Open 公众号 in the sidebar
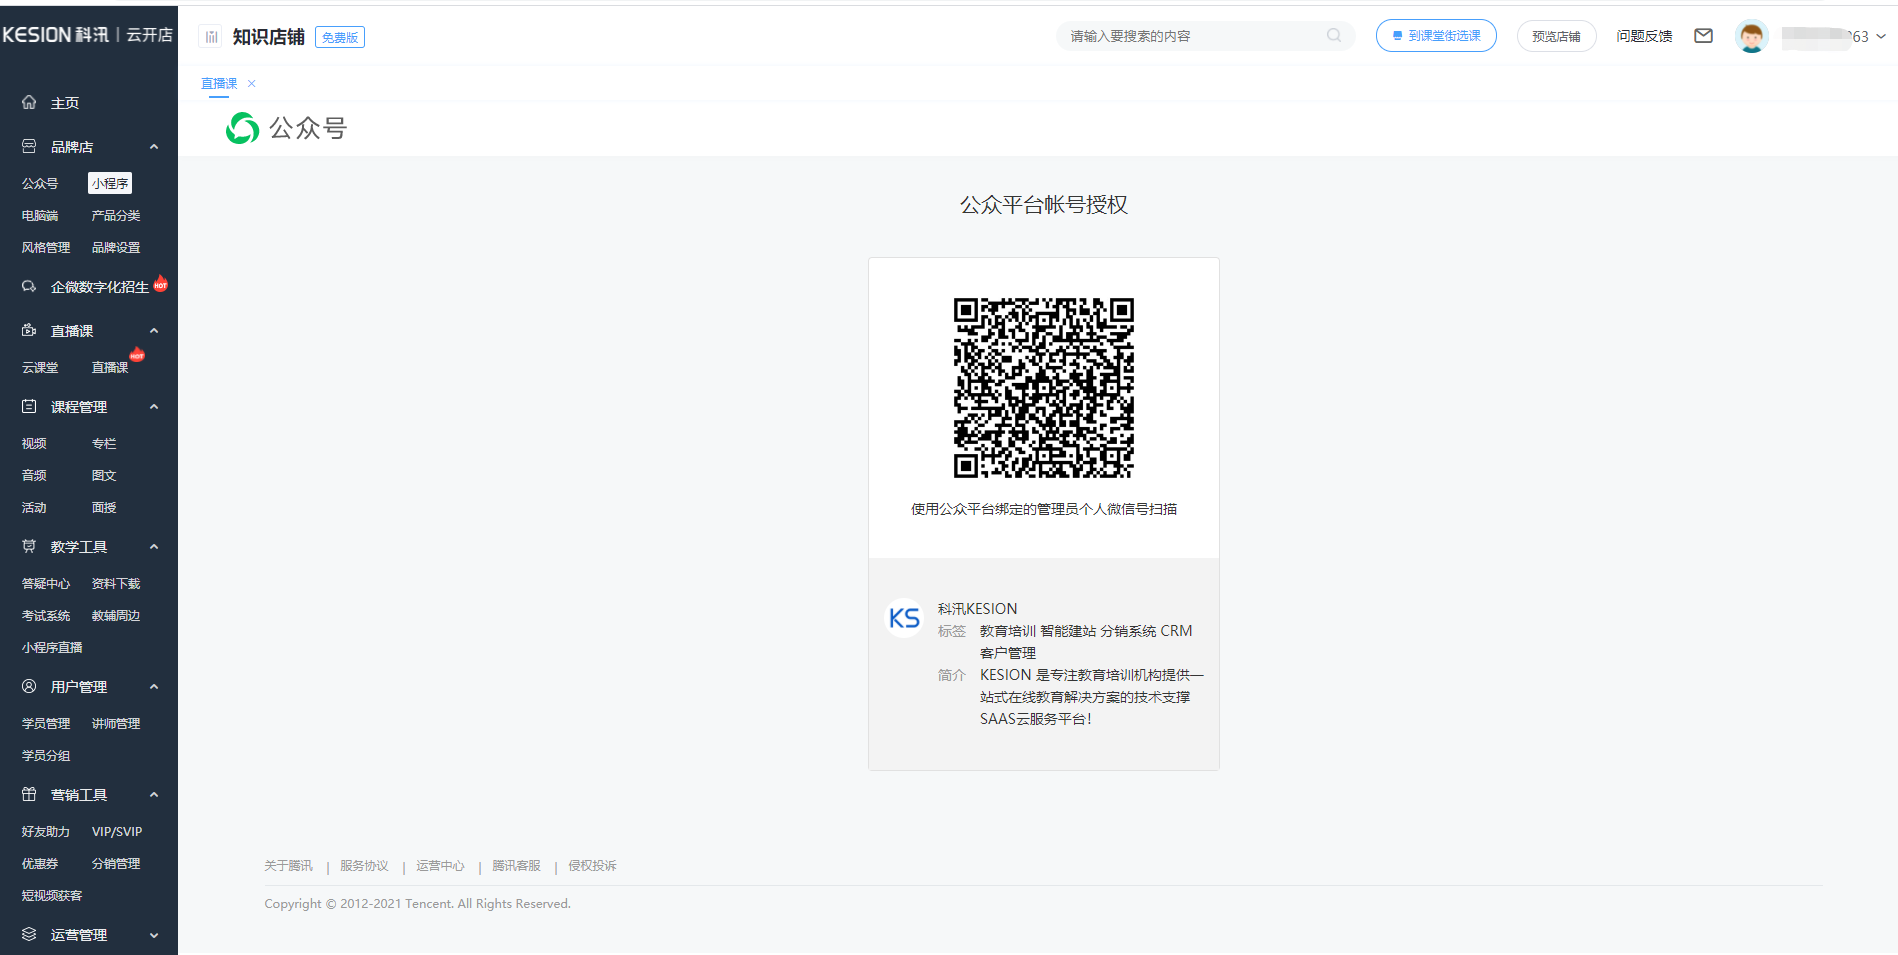The height and width of the screenshot is (955, 1898). tap(40, 183)
